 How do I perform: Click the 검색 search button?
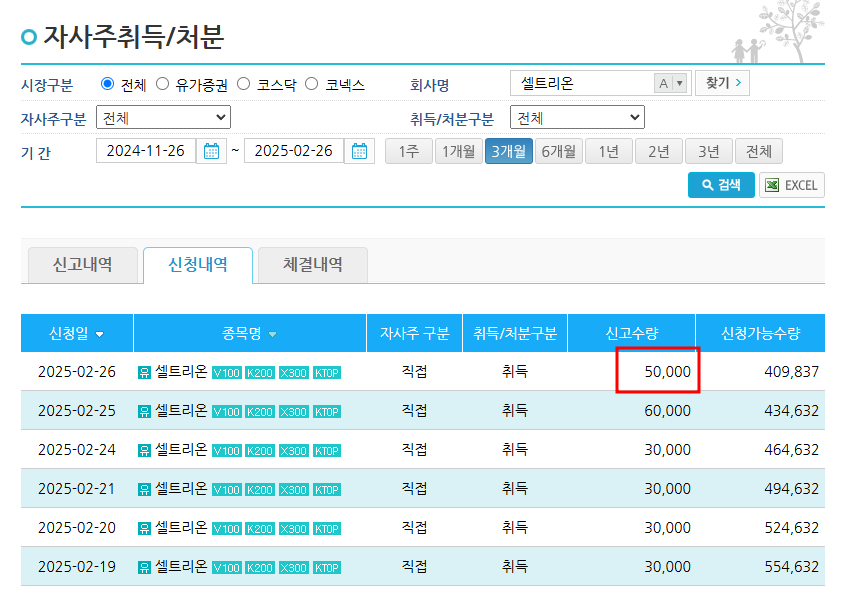tap(721, 185)
